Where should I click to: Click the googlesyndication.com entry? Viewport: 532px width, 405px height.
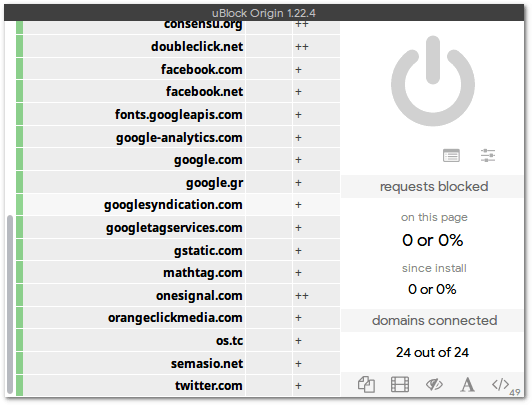click(173, 205)
